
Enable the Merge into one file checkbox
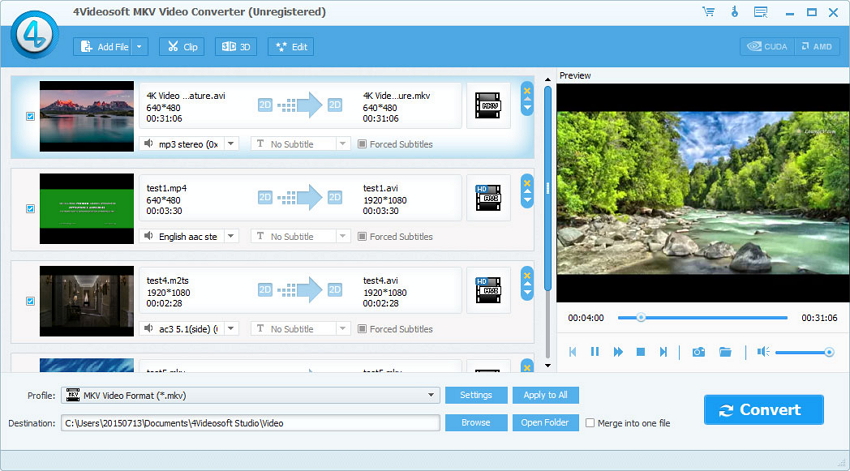tap(590, 423)
